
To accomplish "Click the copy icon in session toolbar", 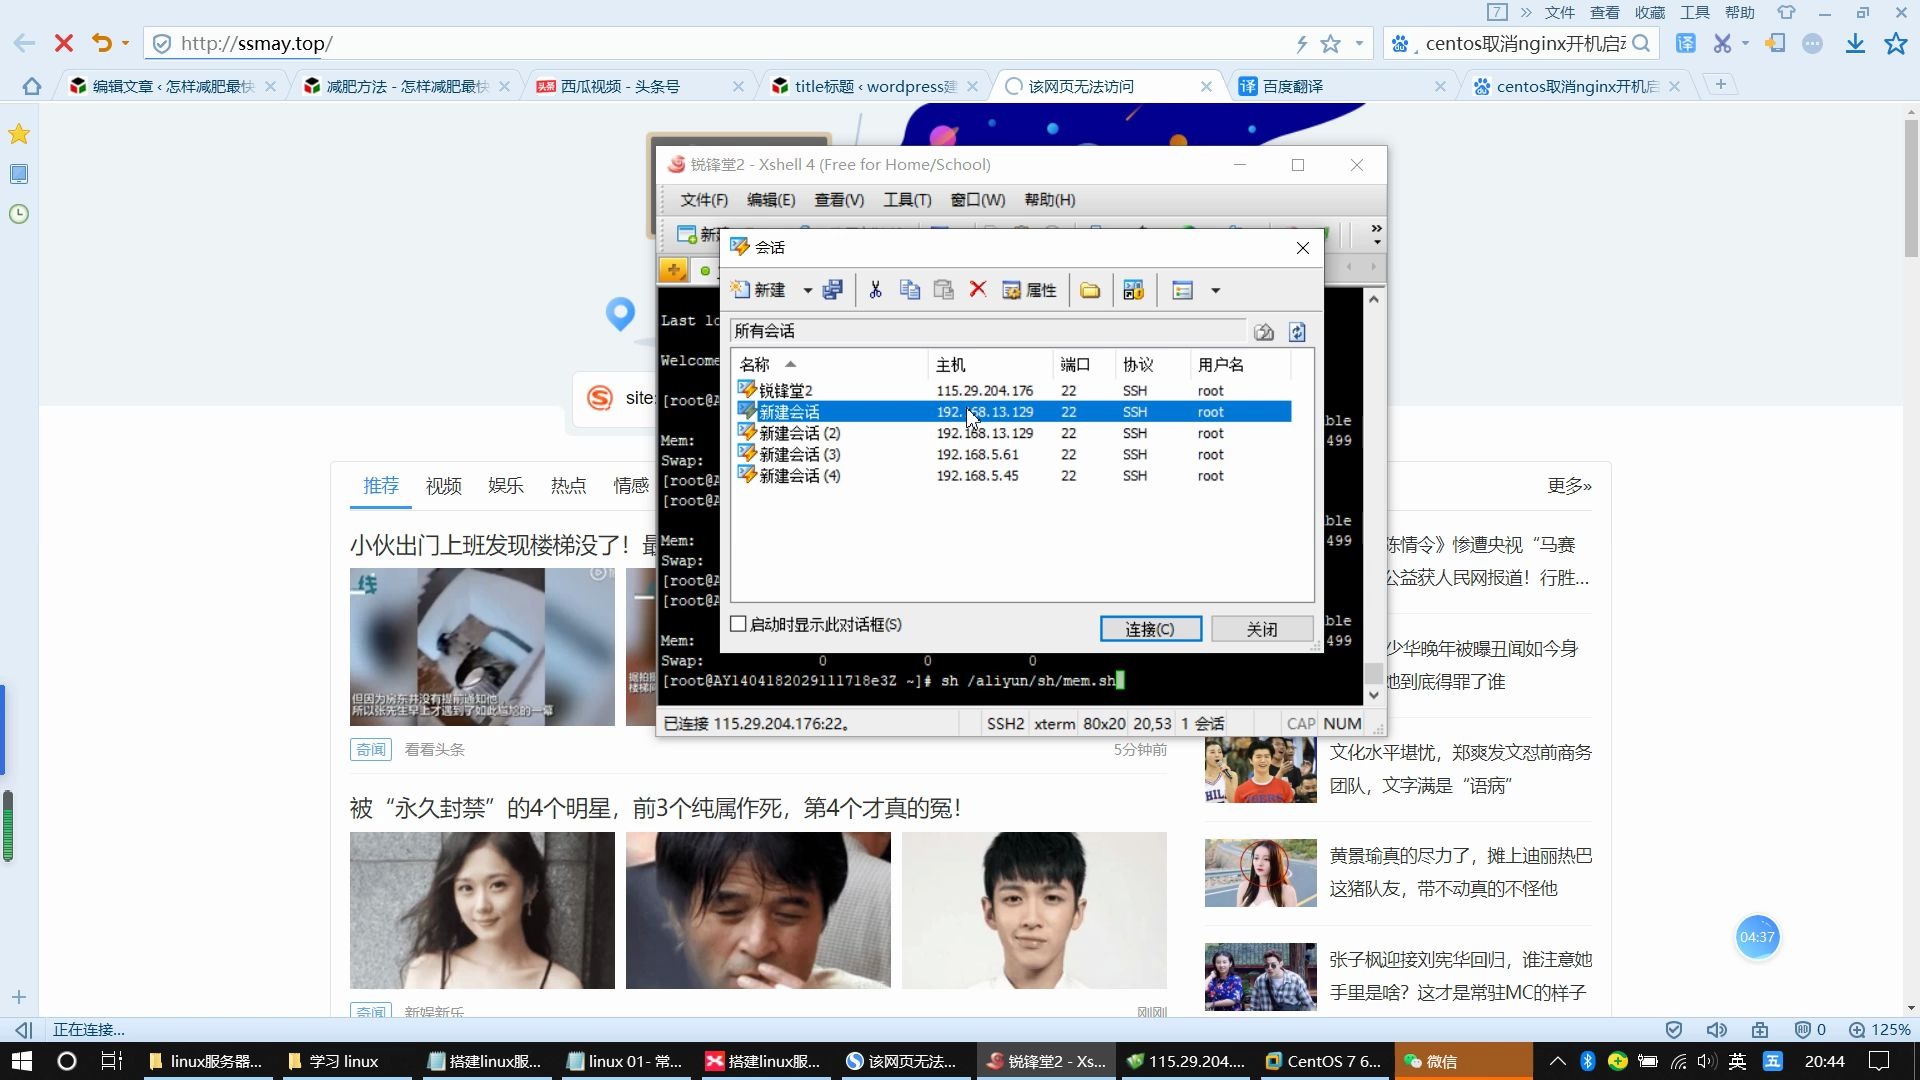I will pyautogui.click(x=909, y=290).
